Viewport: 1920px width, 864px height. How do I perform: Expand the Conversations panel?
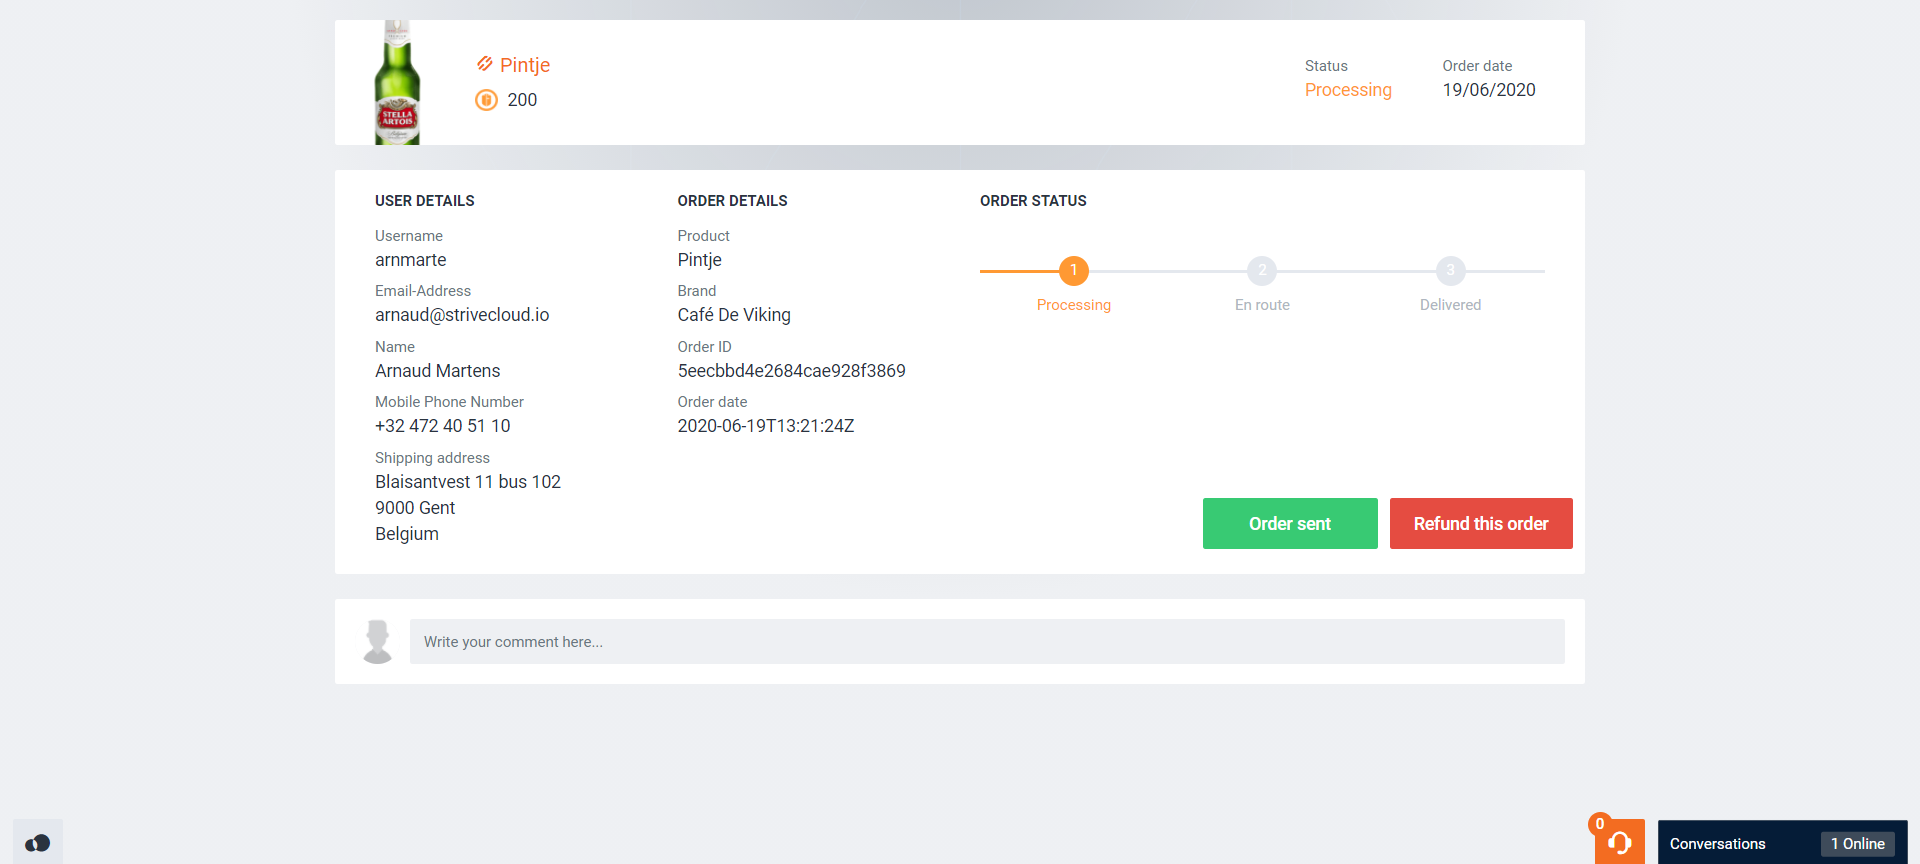[1717, 844]
